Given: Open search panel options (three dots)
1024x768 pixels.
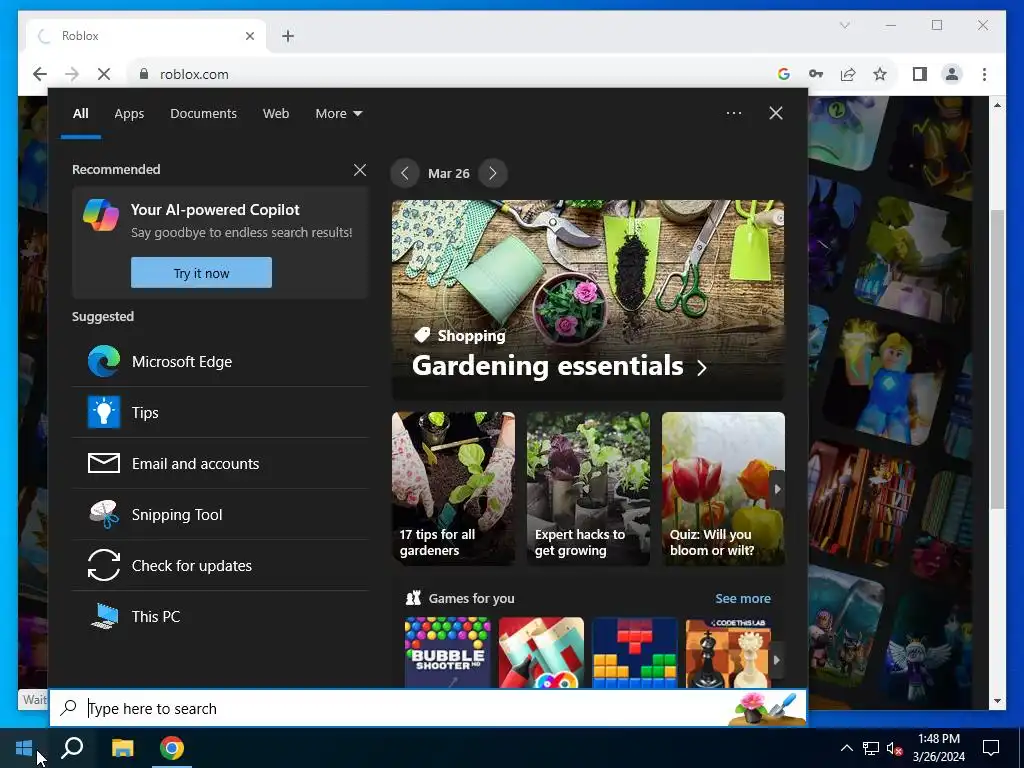Looking at the screenshot, I should tap(734, 113).
